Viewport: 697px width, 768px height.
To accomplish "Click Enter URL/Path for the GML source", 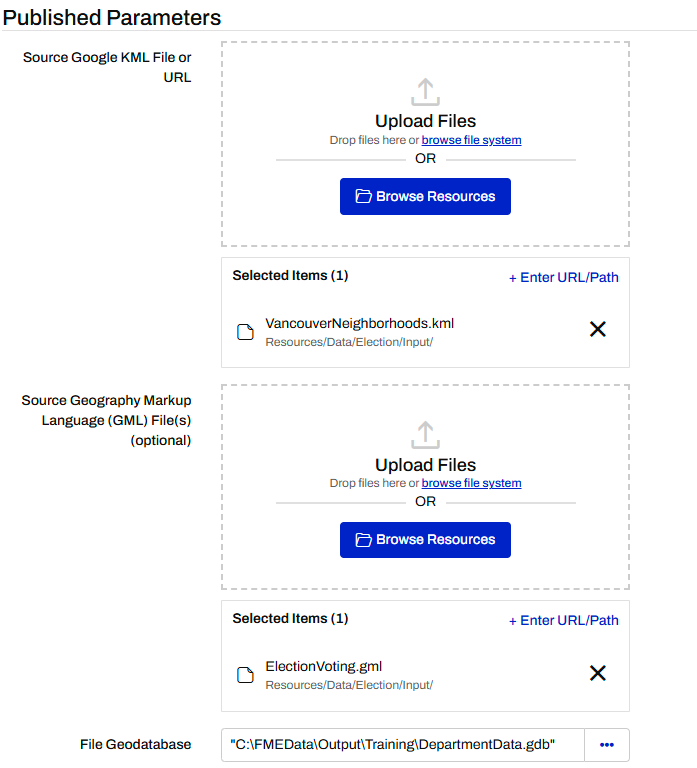I will (x=564, y=620).
